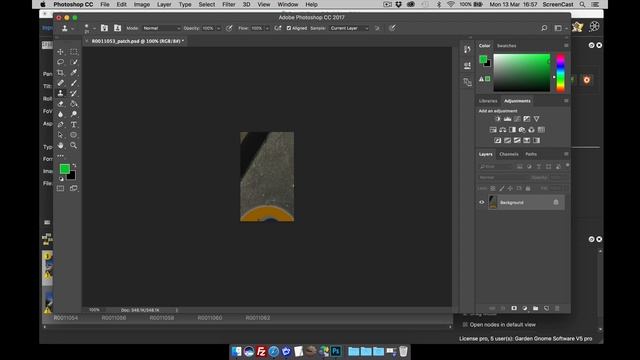
Task: Select the Eraser tool
Action: click(x=60, y=104)
